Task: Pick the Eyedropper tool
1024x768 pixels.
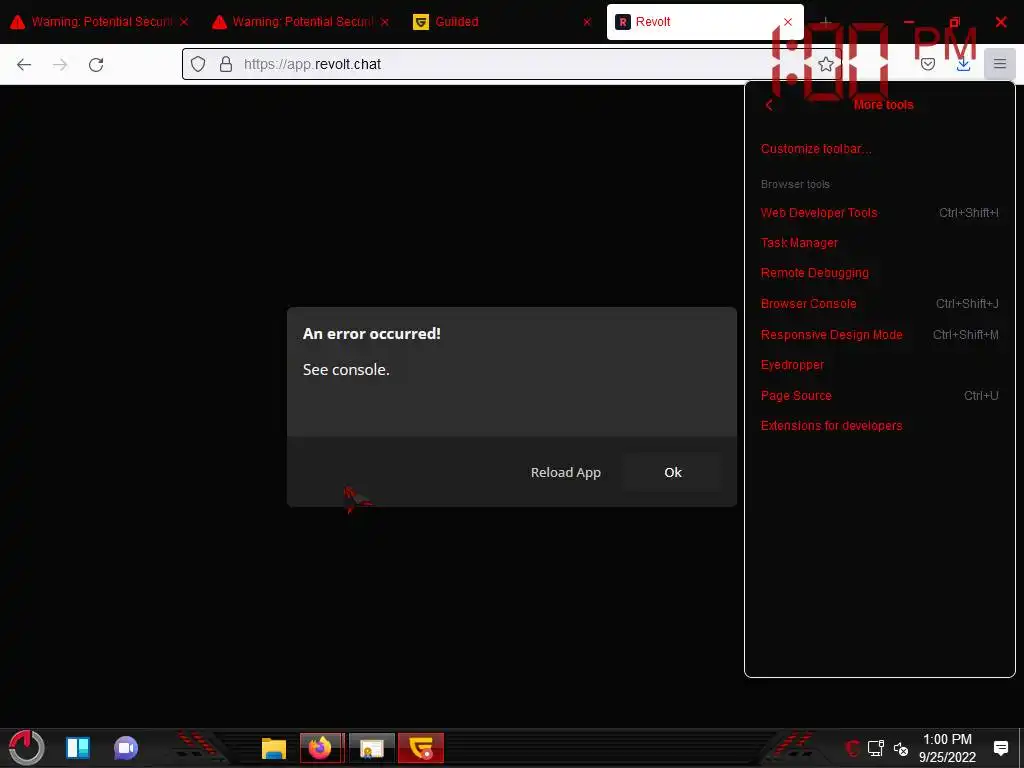Action: [x=880, y=364]
